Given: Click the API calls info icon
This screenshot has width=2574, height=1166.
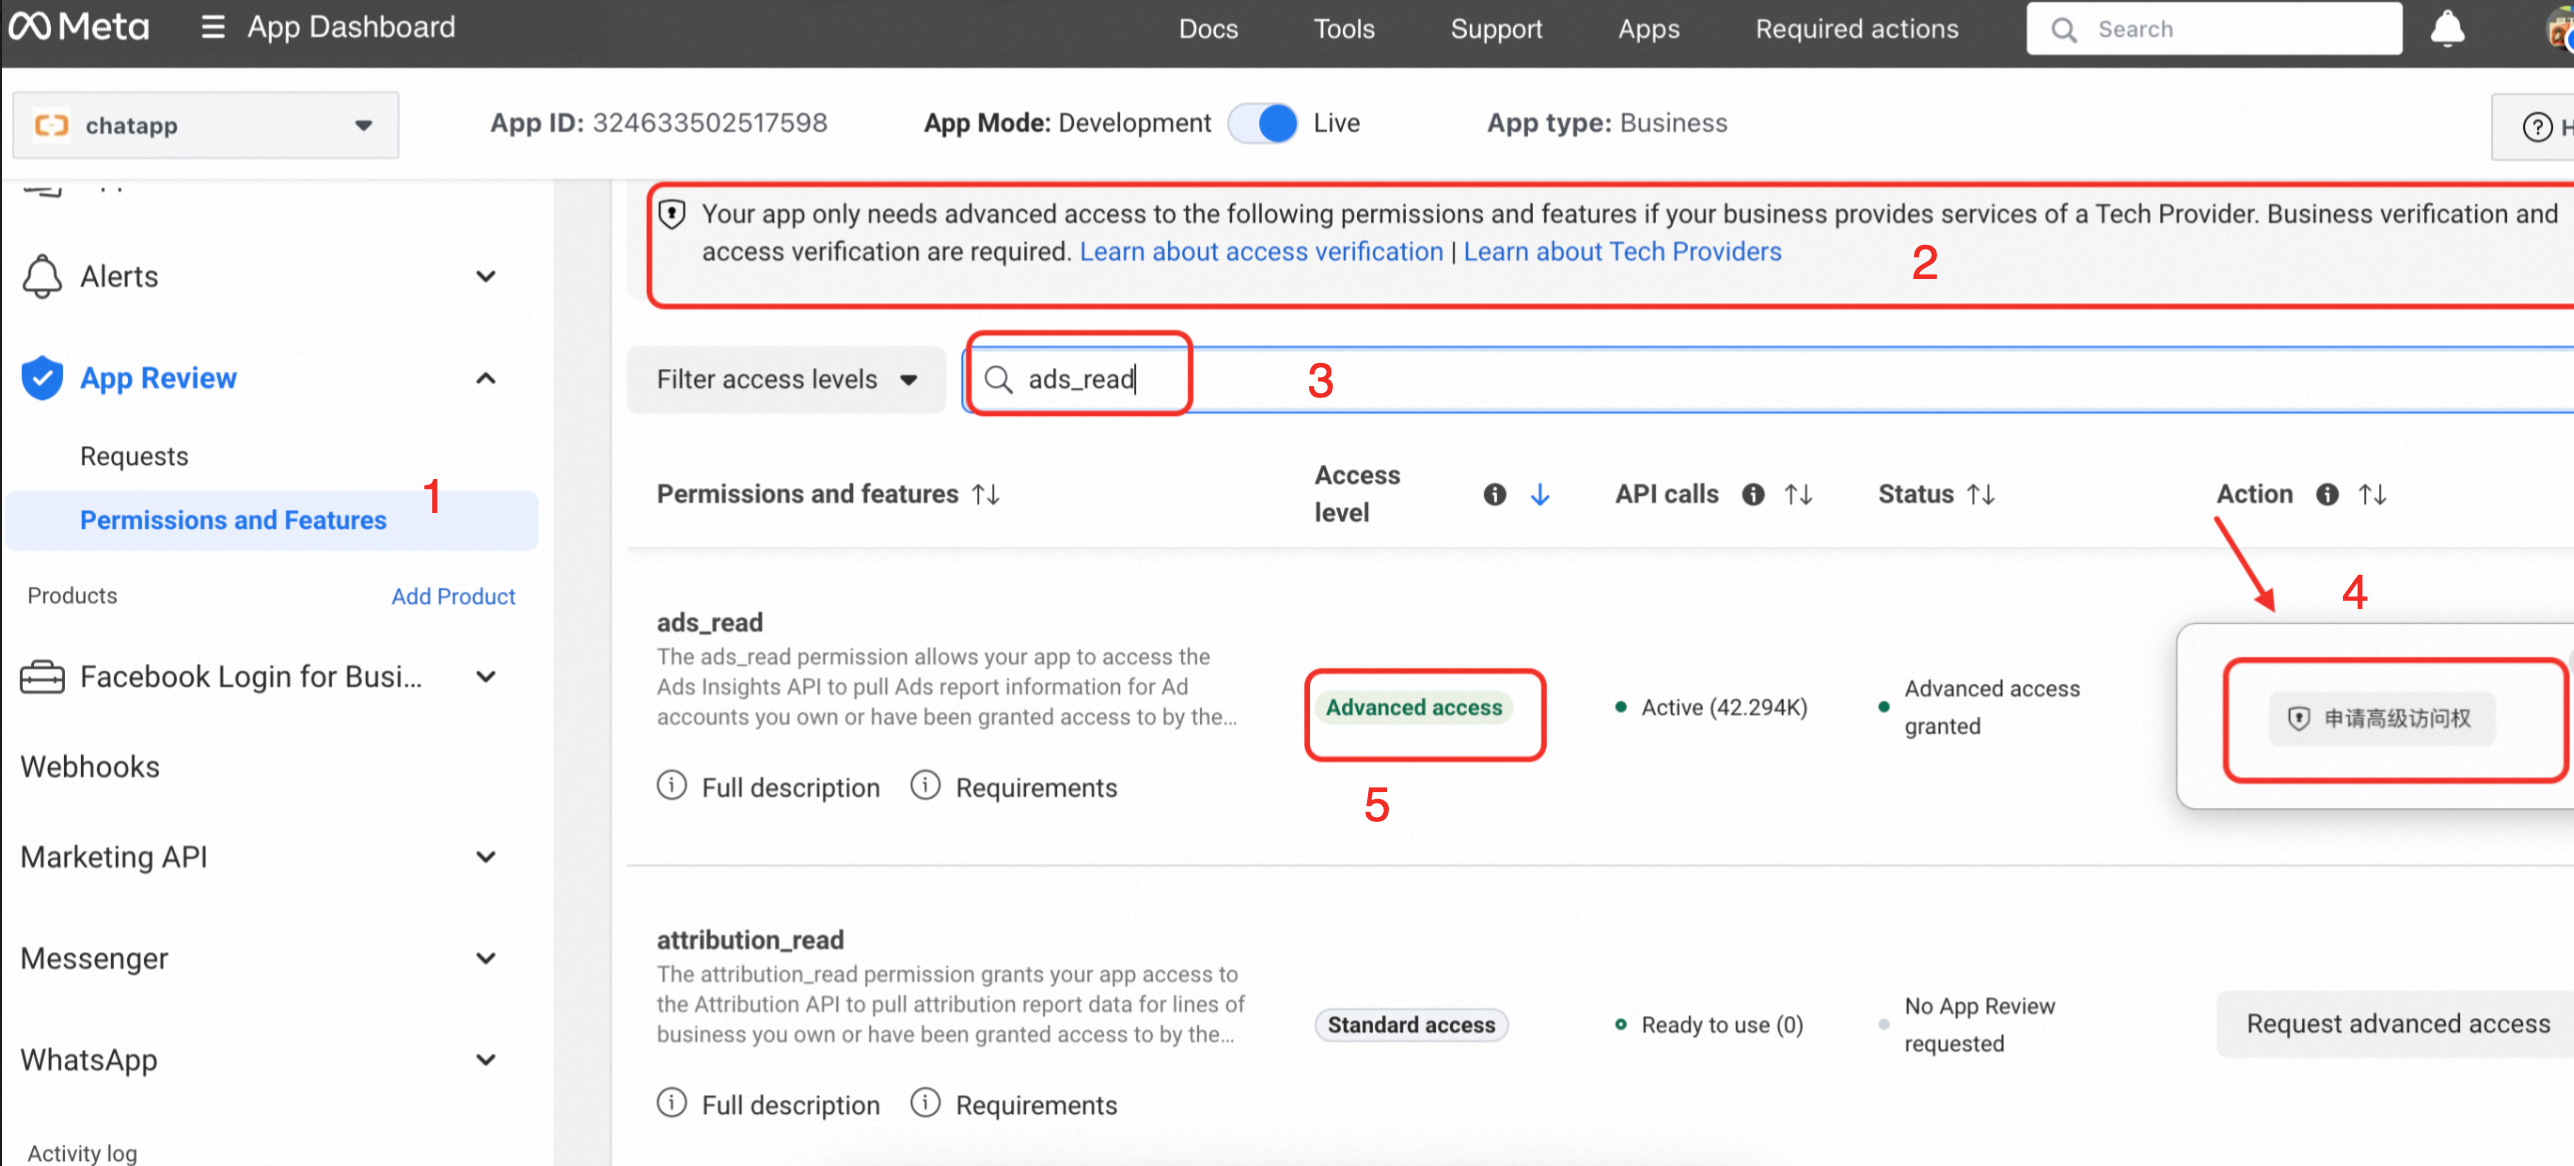Looking at the screenshot, I should click(x=1752, y=494).
